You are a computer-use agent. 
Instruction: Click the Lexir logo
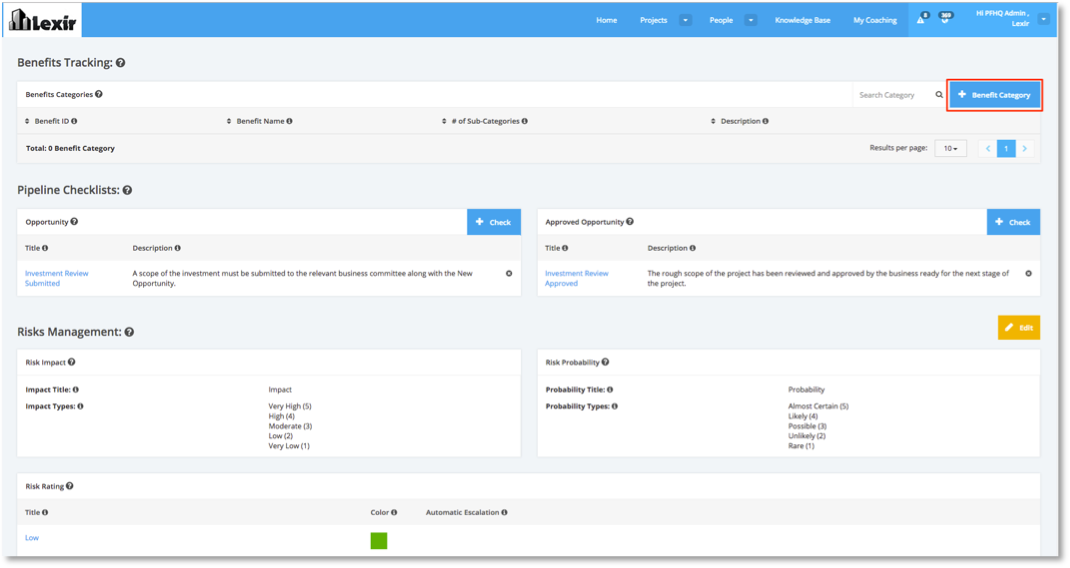coord(42,20)
